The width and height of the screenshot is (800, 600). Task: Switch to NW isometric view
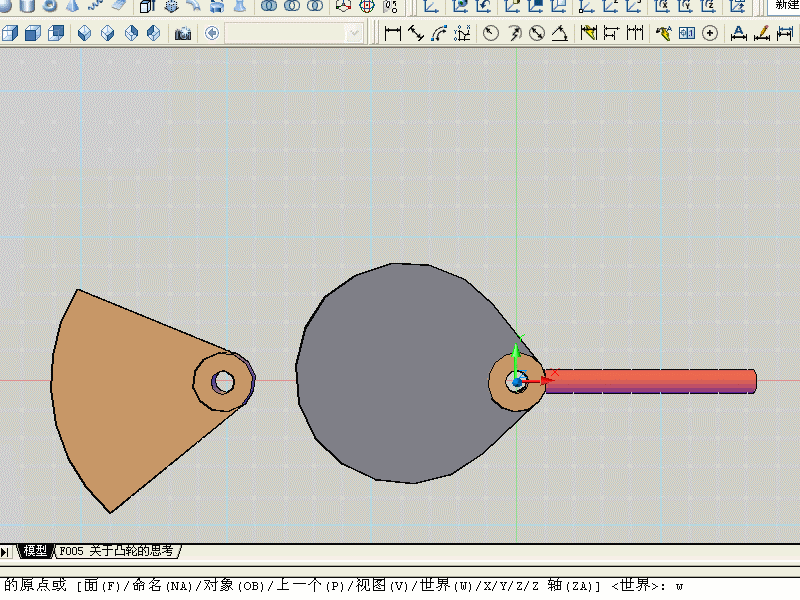click(x=154, y=33)
